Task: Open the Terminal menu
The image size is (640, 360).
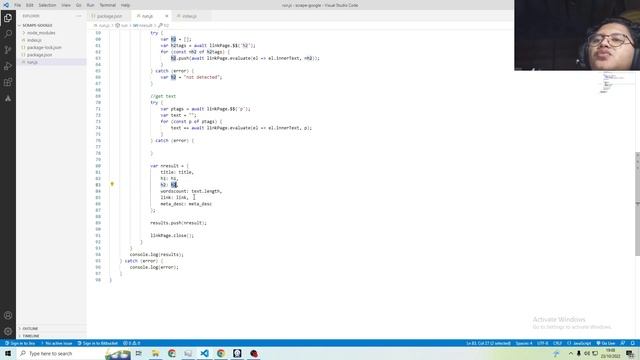Action: pyautogui.click(x=108, y=5)
